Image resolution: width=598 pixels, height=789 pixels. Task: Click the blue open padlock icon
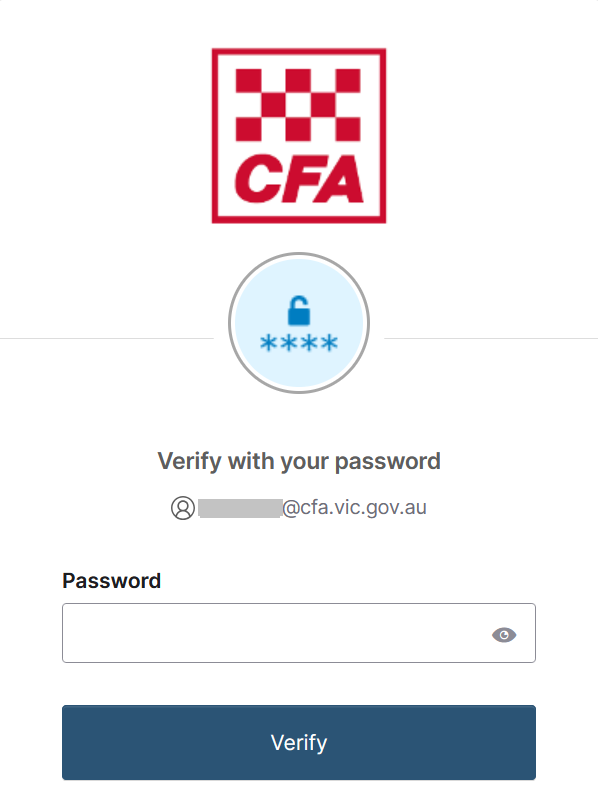click(298, 310)
